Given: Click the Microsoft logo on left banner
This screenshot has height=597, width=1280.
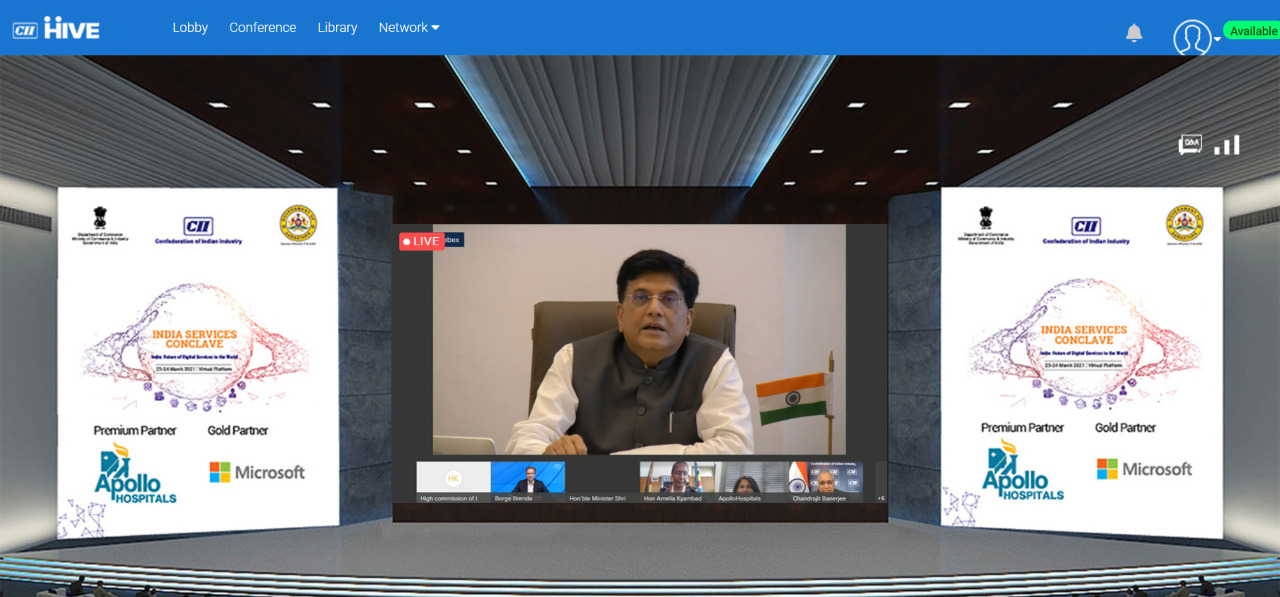Looking at the screenshot, I should pyautogui.click(x=257, y=472).
